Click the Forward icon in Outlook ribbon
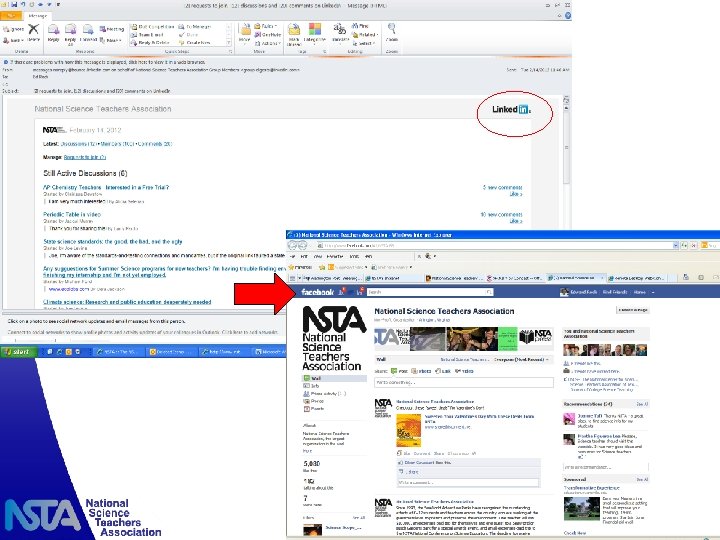Image resolution: width=720 pixels, height=540 pixels. coord(88,30)
